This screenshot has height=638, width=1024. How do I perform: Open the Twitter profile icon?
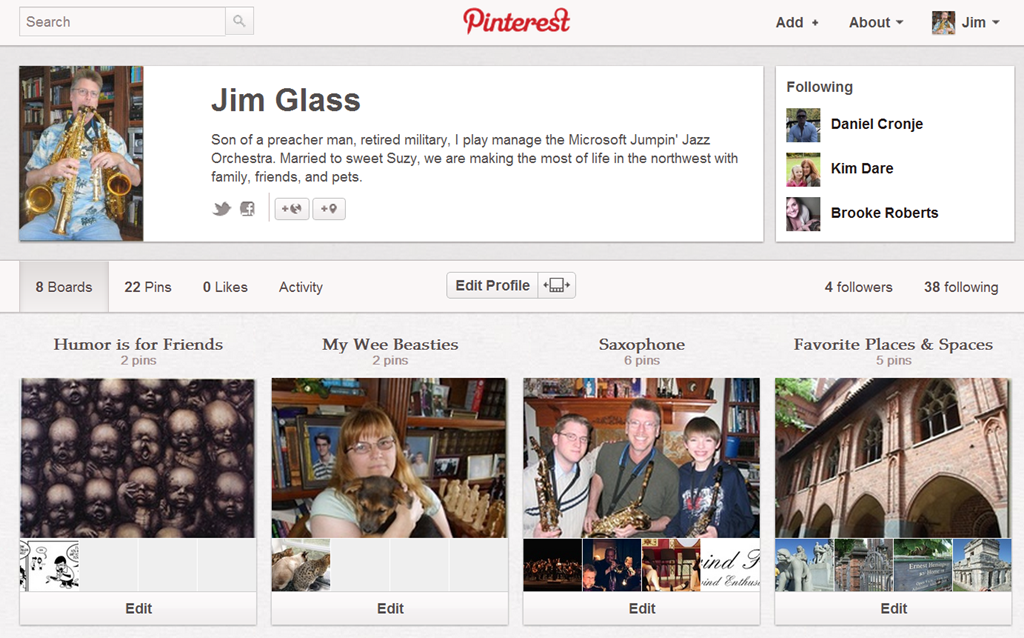(222, 209)
